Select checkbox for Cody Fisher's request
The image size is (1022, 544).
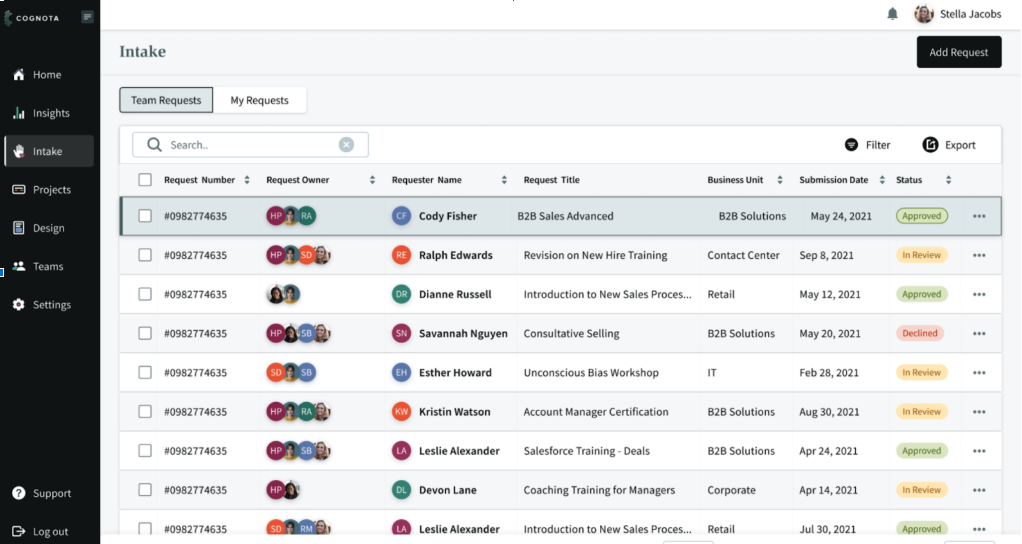click(145, 216)
